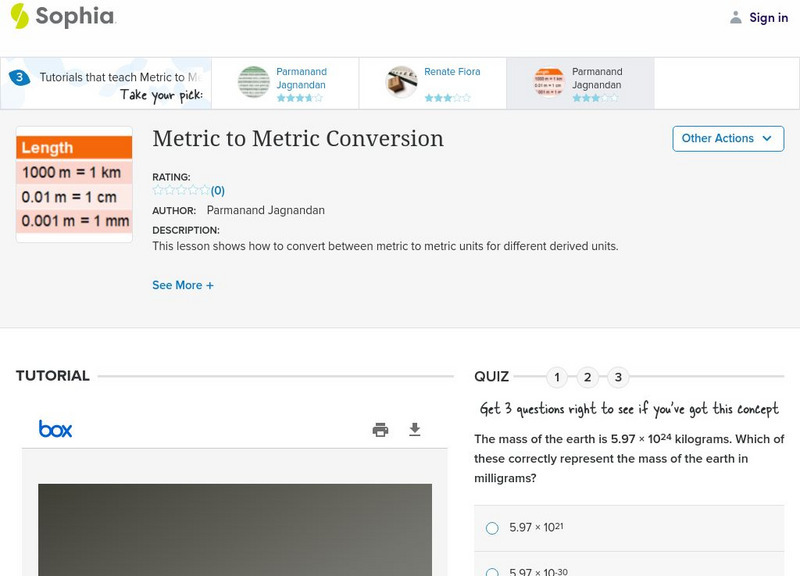Open the print icon above the tutorial
Image resolution: width=800 pixels, height=576 pixels.
pos(379,428)
